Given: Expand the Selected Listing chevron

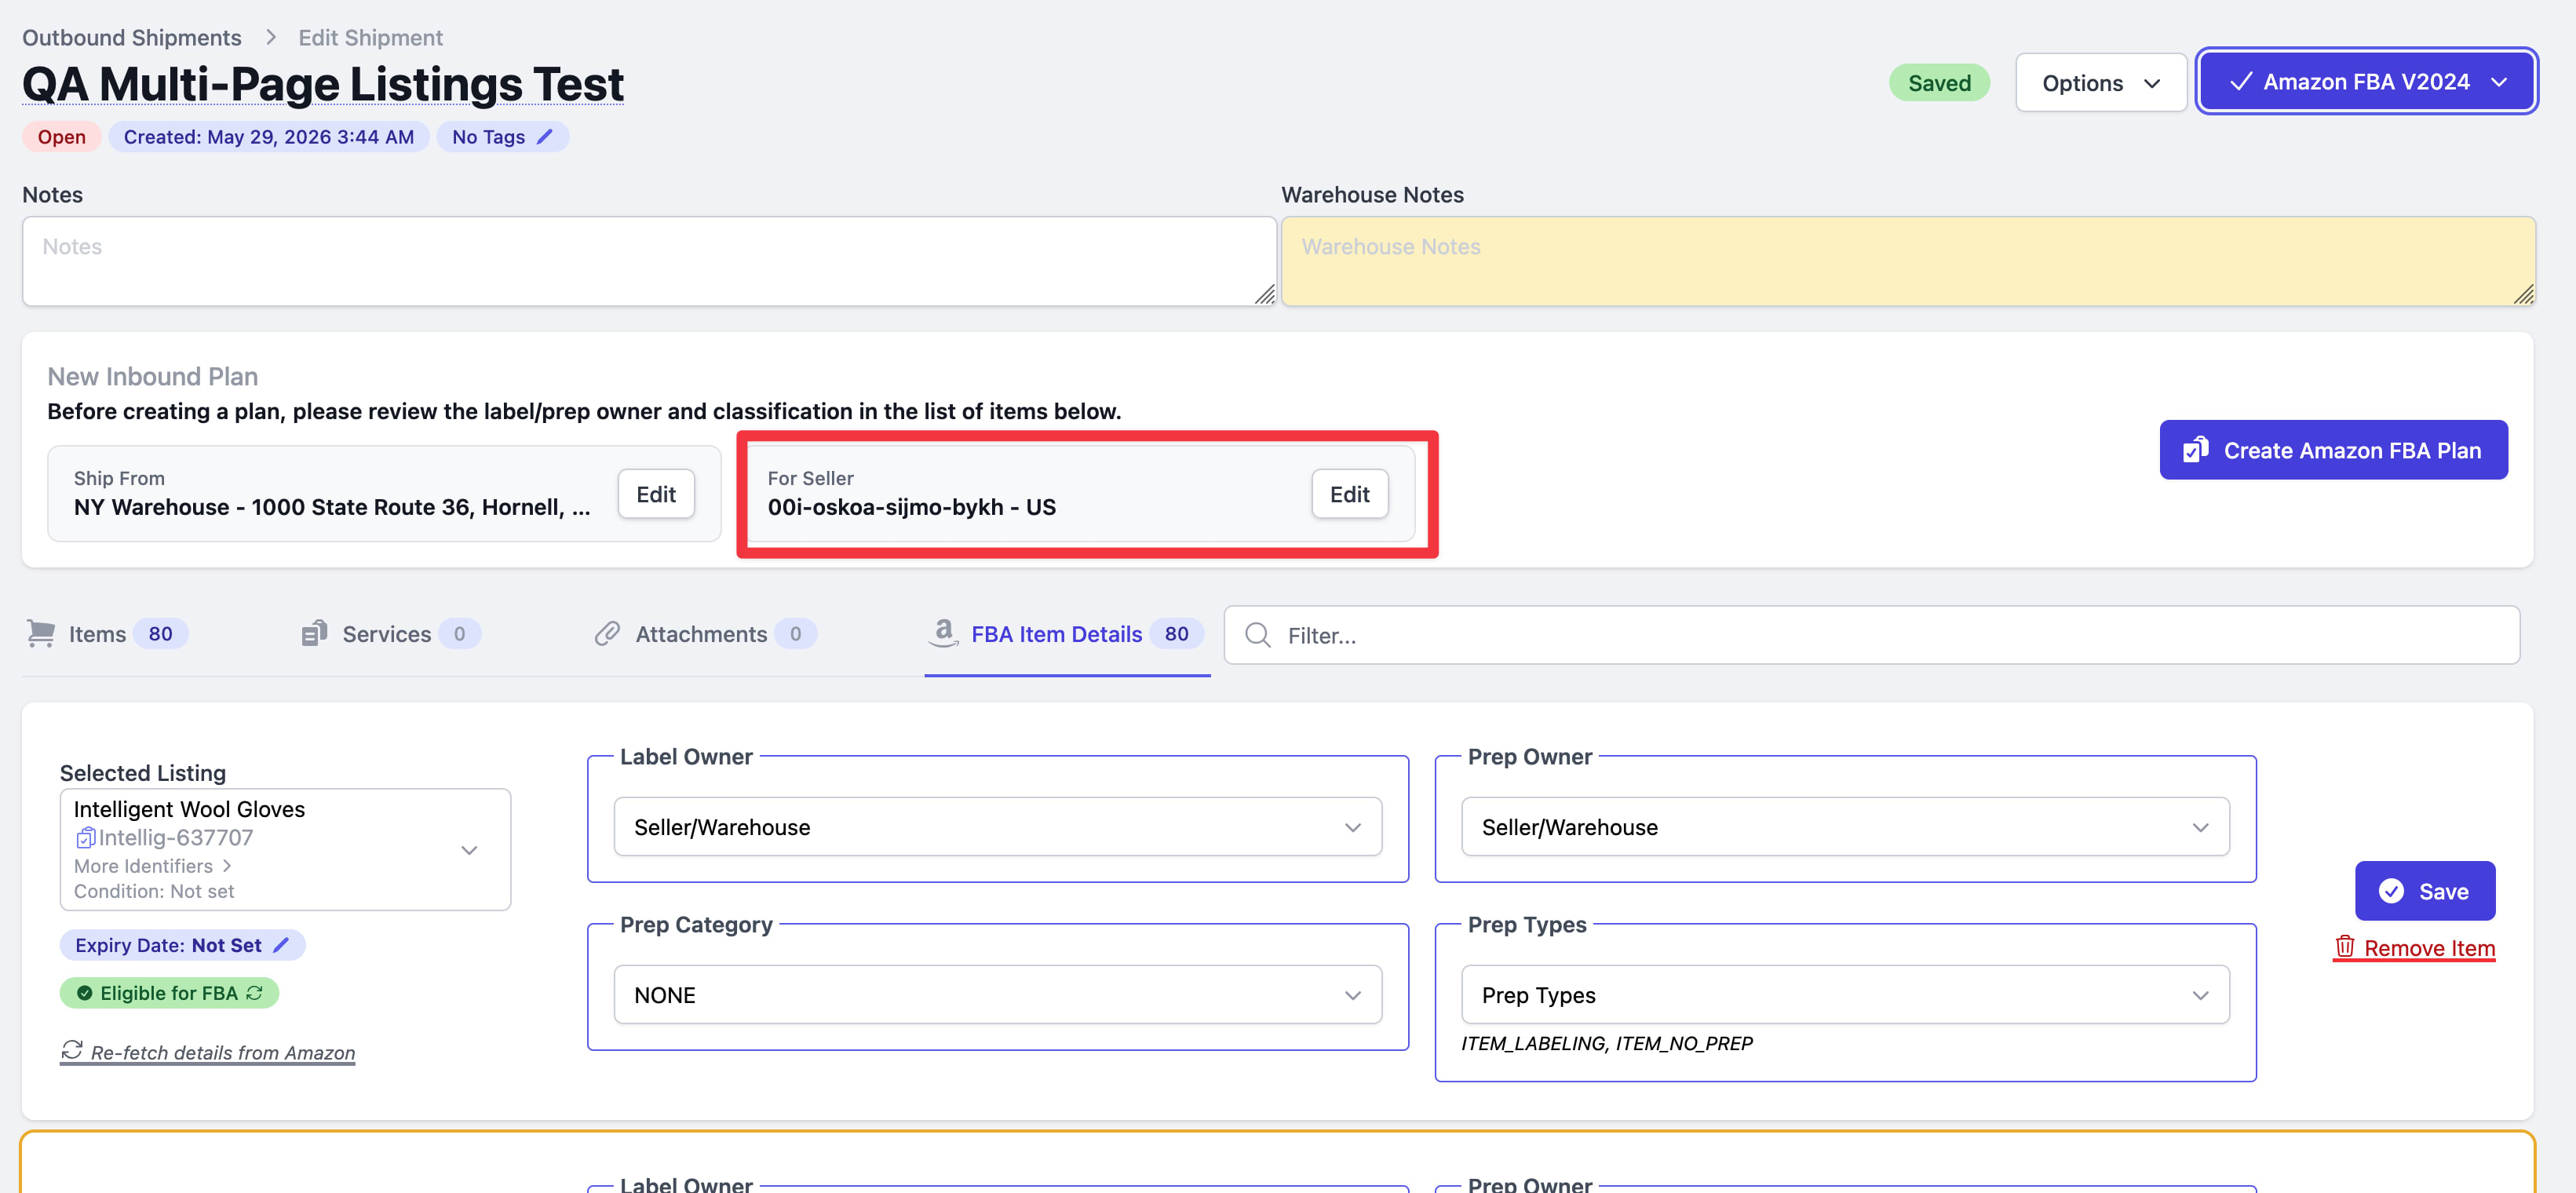Looking at the screenshot, I should click(x=469, y=850).
